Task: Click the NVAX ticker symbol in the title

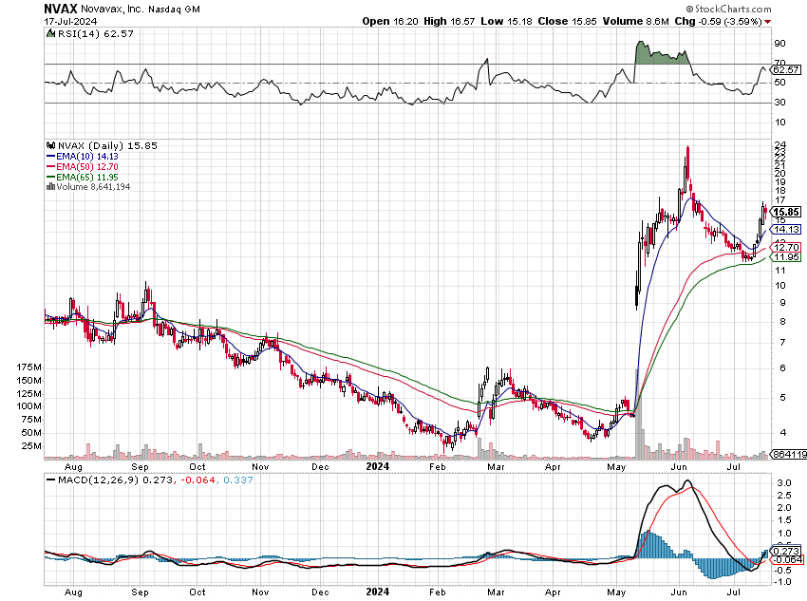Action: (60, 9)
